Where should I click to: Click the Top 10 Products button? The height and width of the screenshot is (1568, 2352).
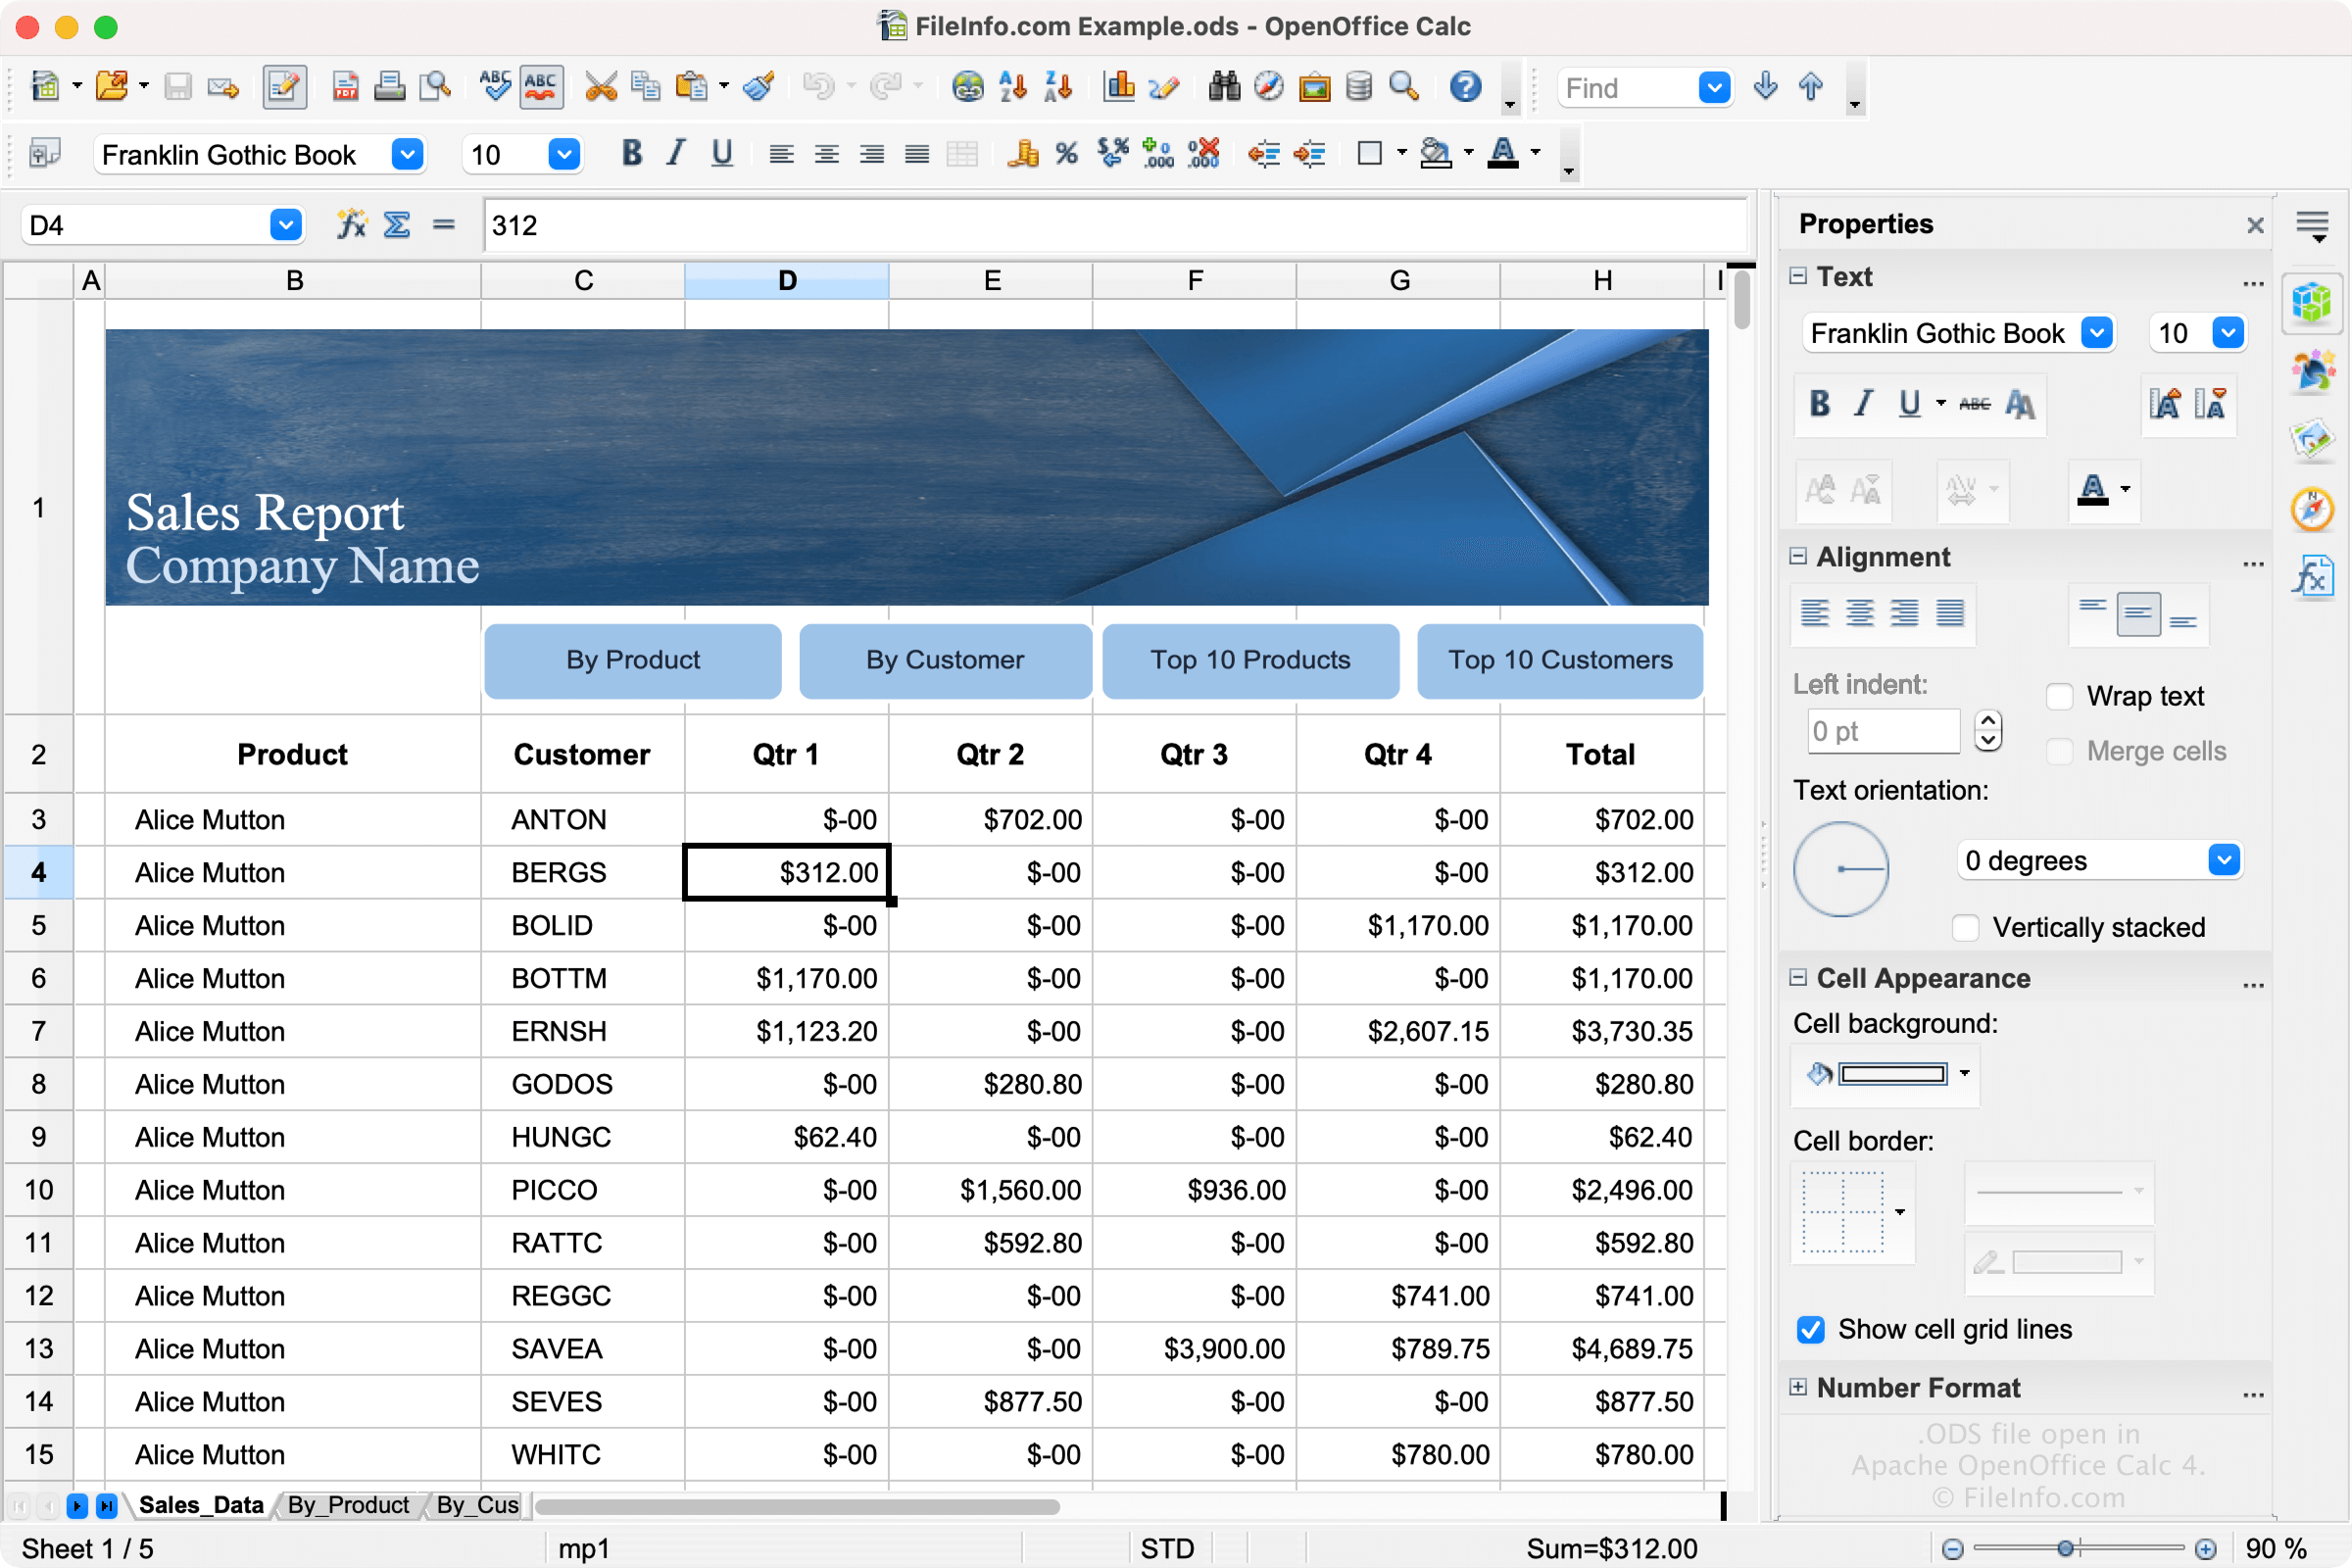pyautogui.click(x=1249, y=658)
